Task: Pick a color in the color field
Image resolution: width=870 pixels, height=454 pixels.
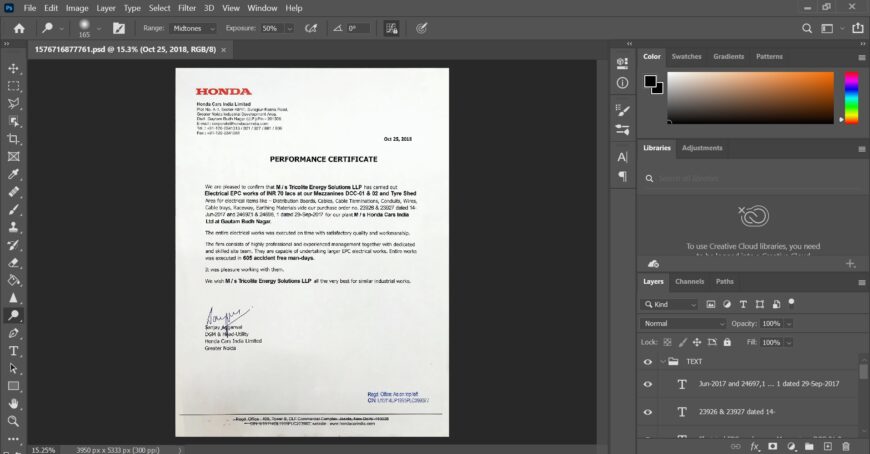Action: (x=750, y=98)
